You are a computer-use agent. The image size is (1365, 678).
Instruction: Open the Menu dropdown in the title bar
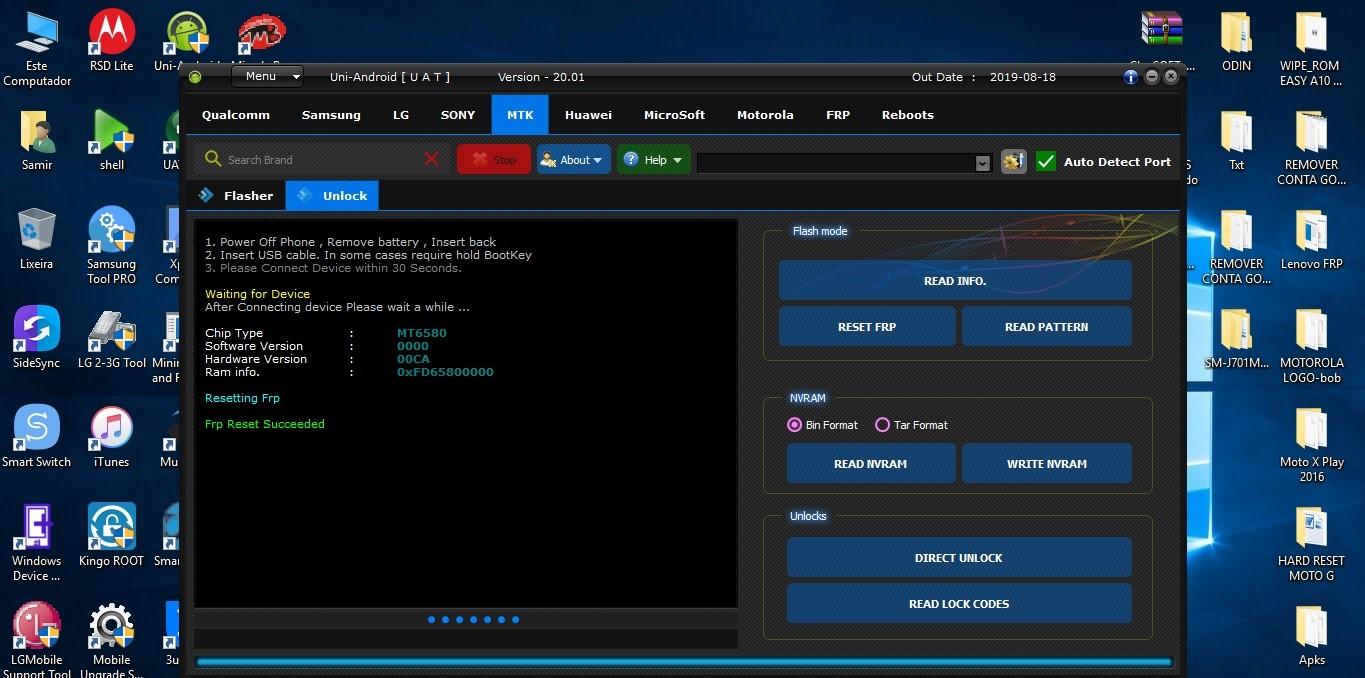[267, 76]
